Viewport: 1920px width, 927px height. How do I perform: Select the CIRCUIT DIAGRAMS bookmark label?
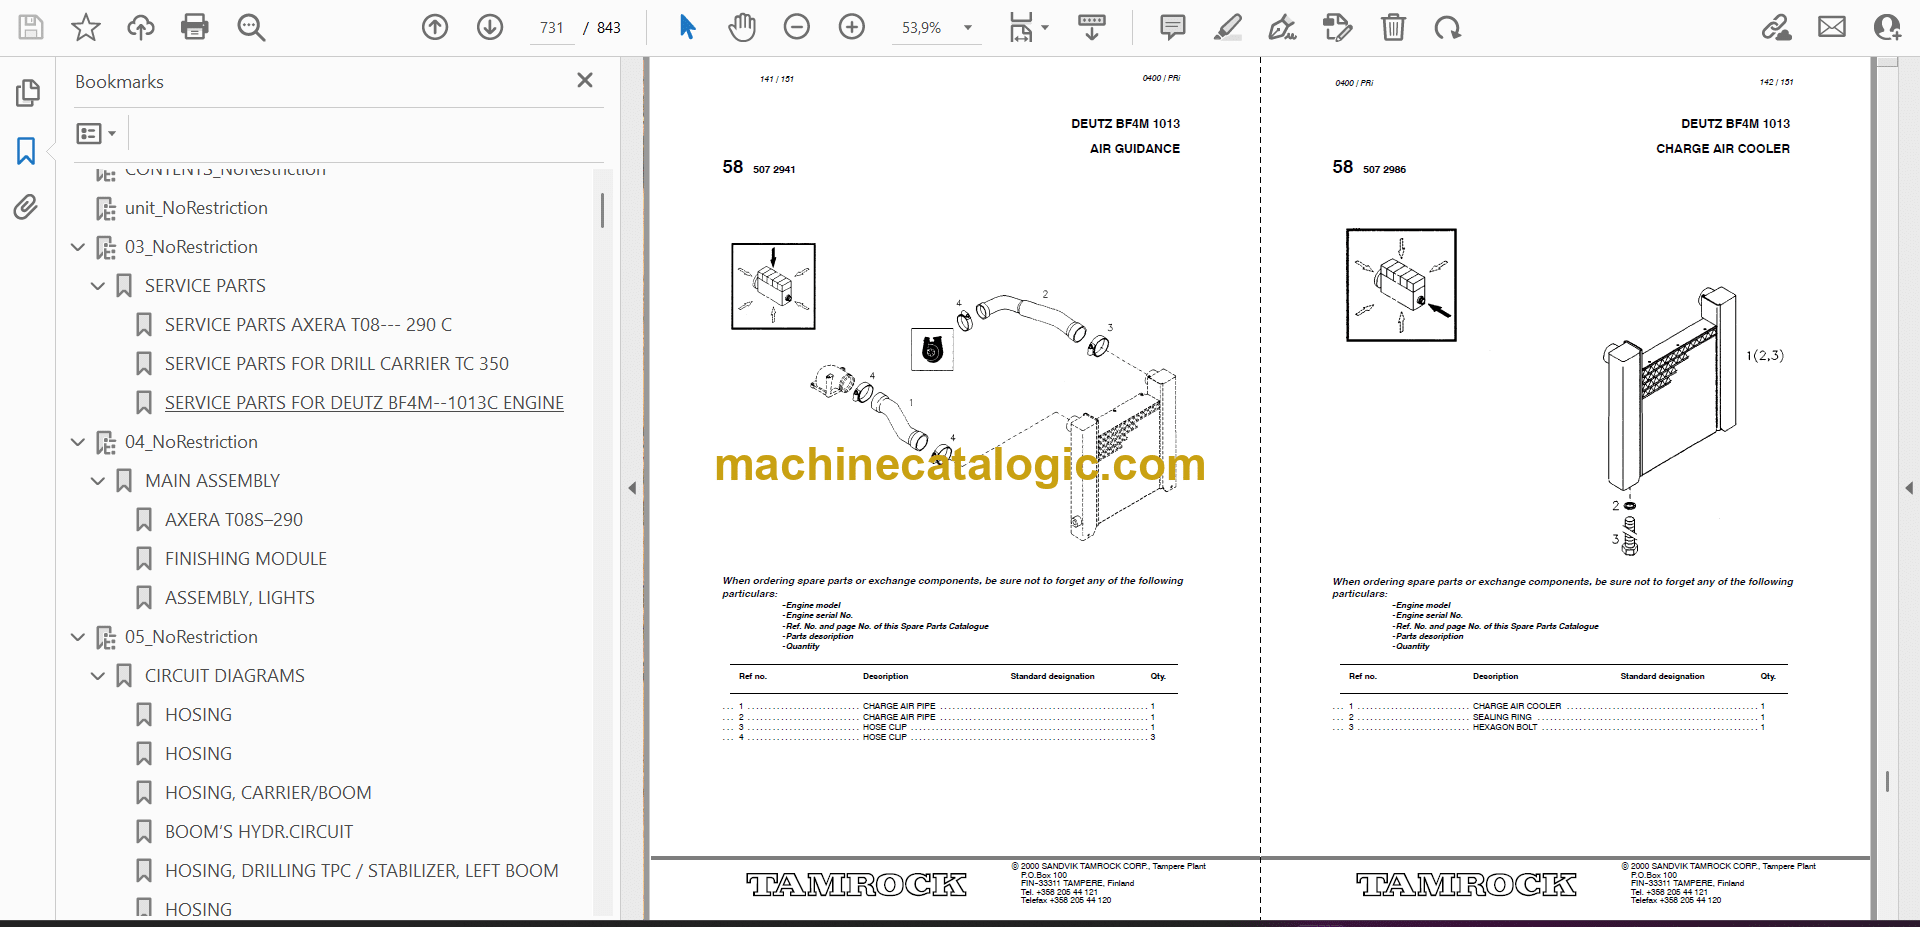click(x=225, y=676)
